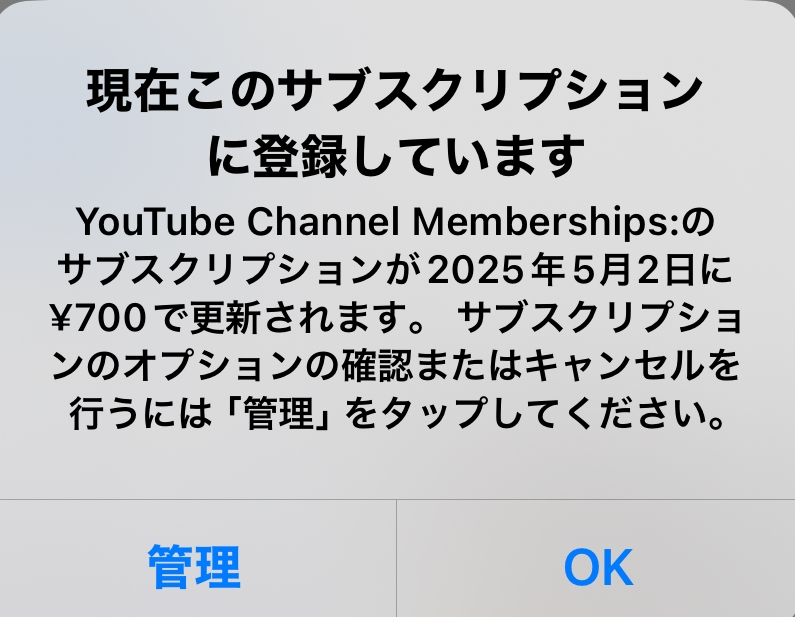Click the ¥700 price text
This screenshot has width=795, height=617.
[x=99, y=318]
